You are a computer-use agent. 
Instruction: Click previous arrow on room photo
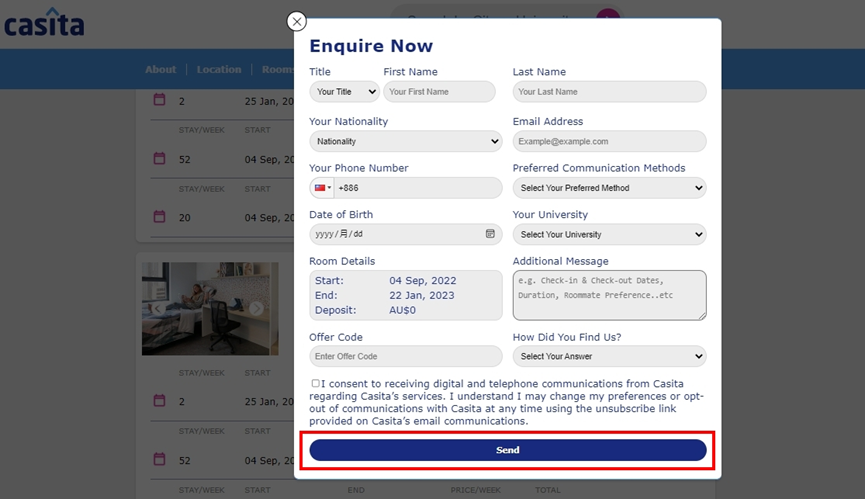click(x=157, y=308)
